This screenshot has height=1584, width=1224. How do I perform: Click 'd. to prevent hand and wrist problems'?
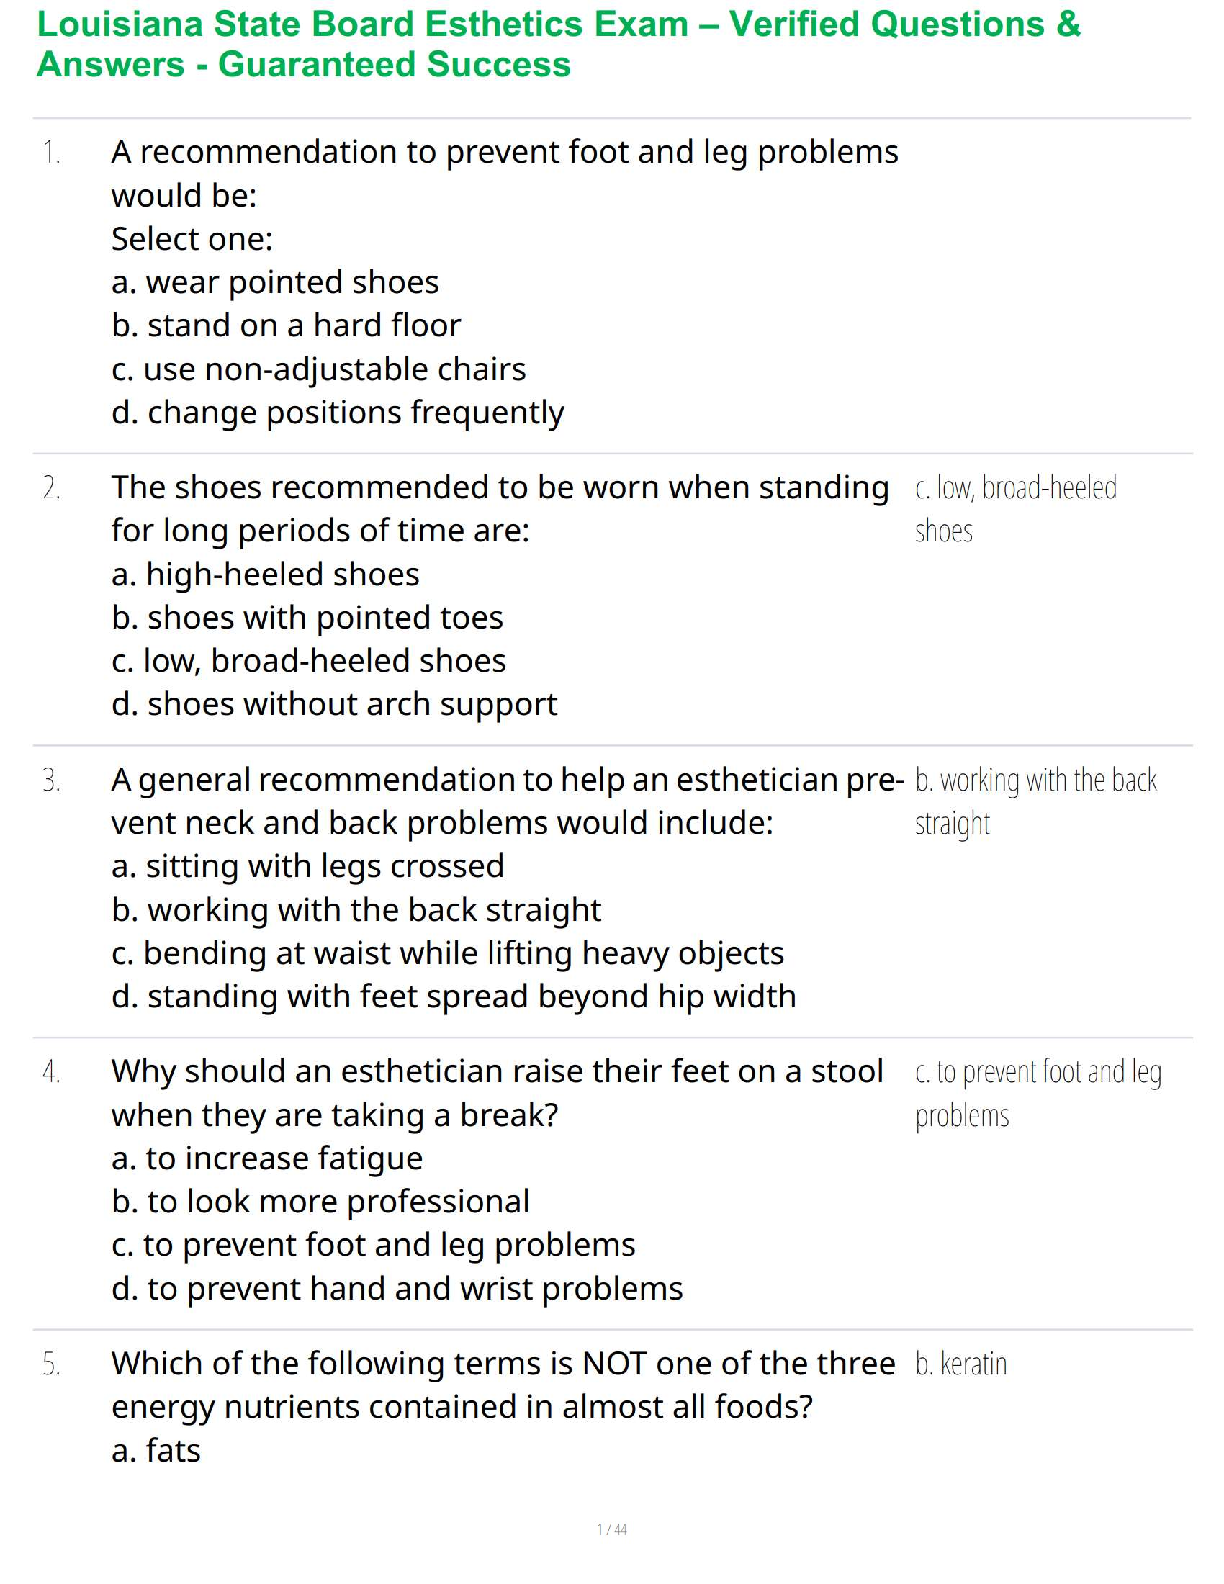tap(397, 1289)
